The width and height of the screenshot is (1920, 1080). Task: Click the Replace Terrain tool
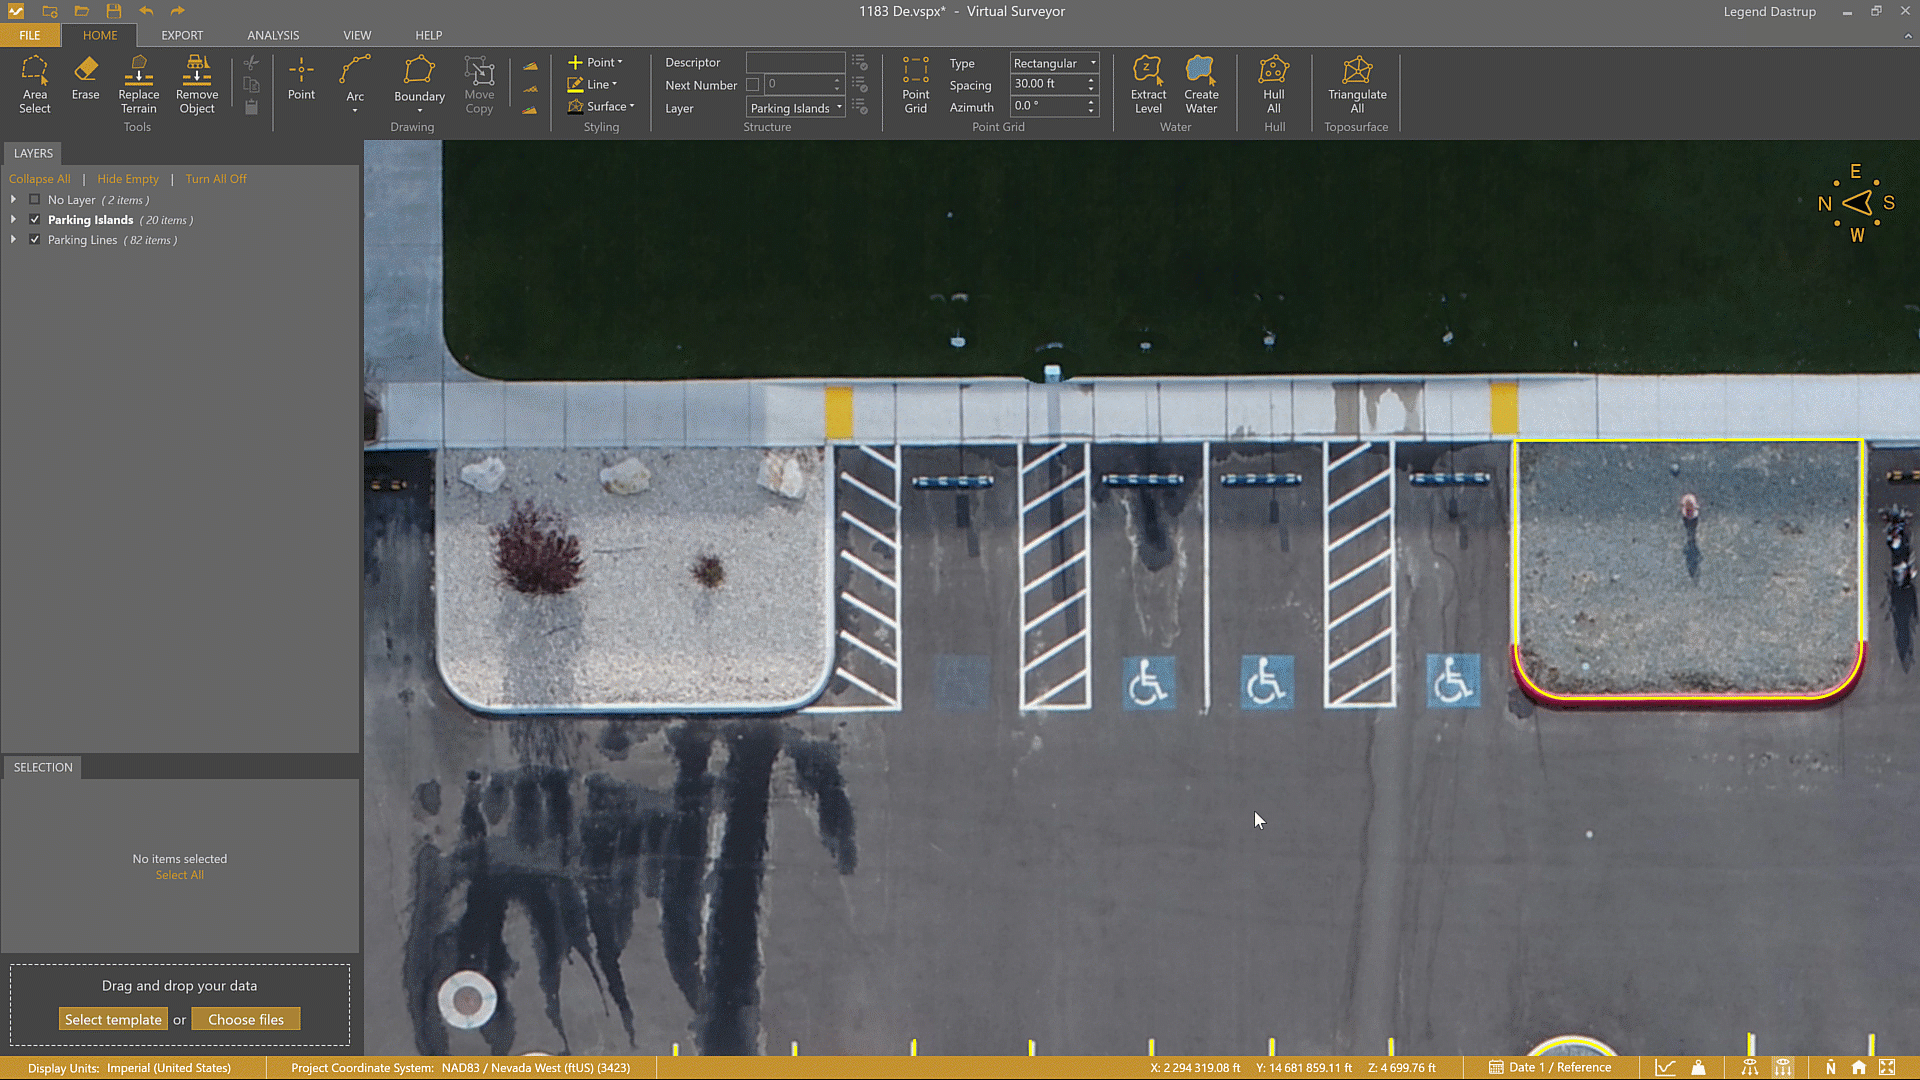tap(138, 84)
